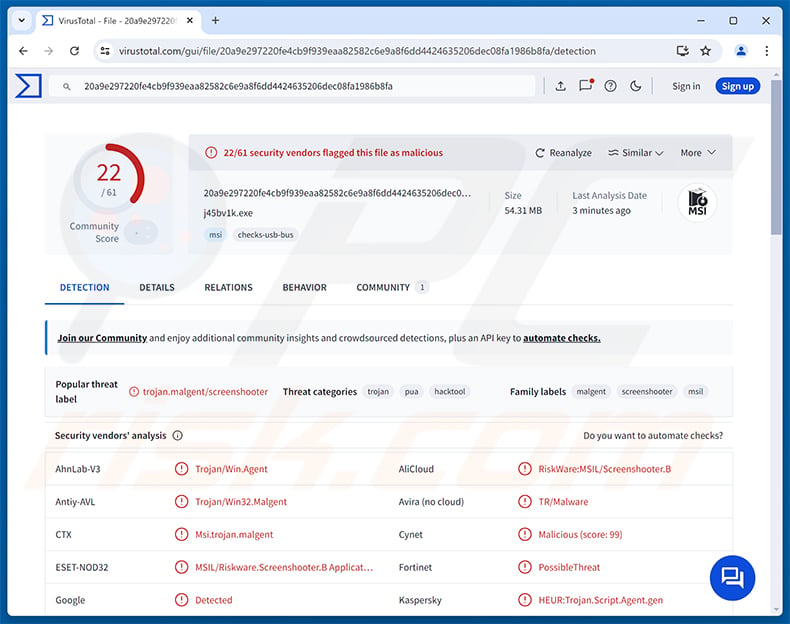This screenshot has height=624, width=790.
Task: Click RiskWare:MSIL/Screenshooter.B result
Action: [x=605, y=469]
